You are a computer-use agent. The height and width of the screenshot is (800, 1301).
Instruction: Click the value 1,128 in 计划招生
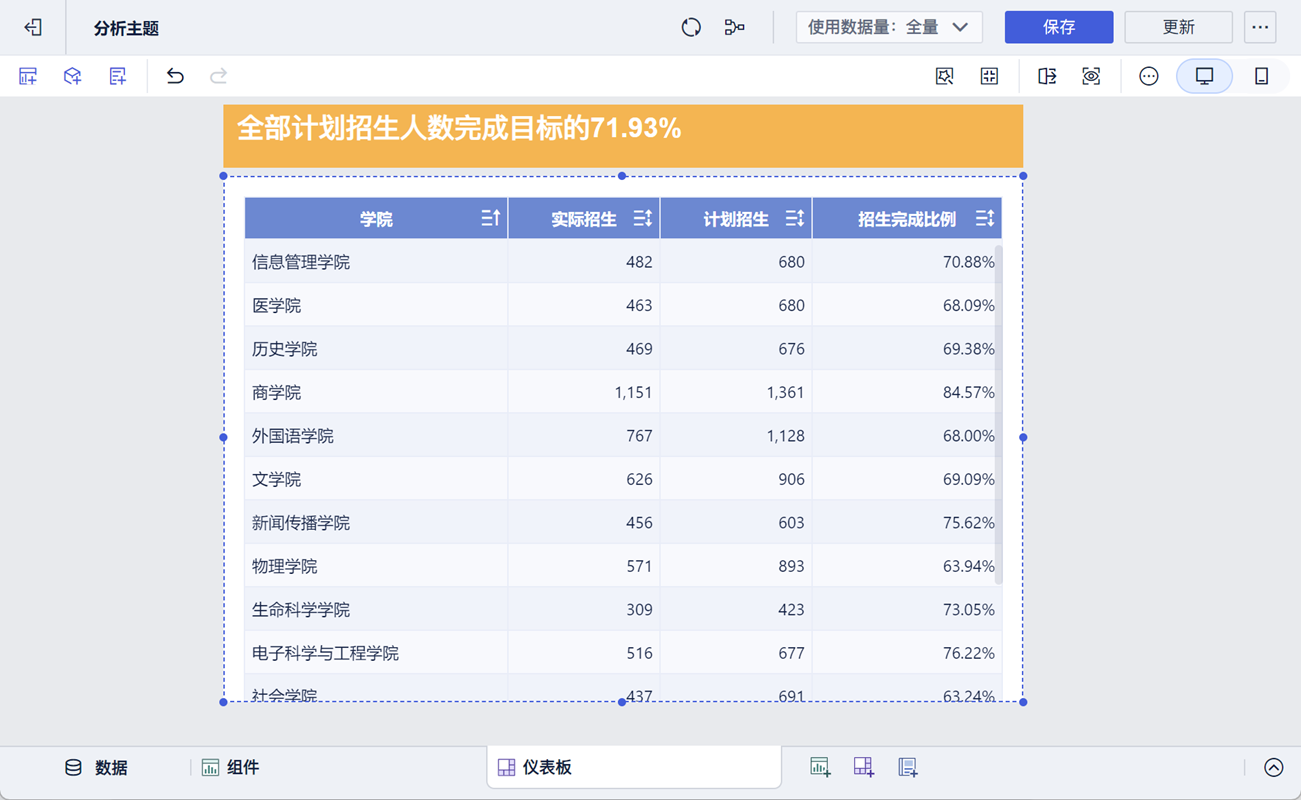785,436
